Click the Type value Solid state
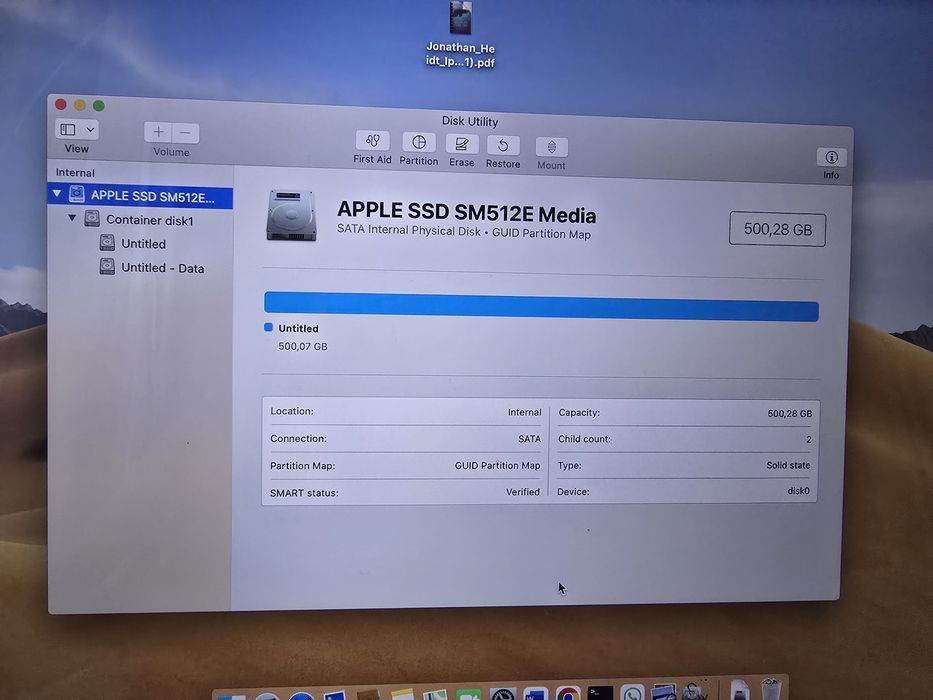 click(788, 465)
